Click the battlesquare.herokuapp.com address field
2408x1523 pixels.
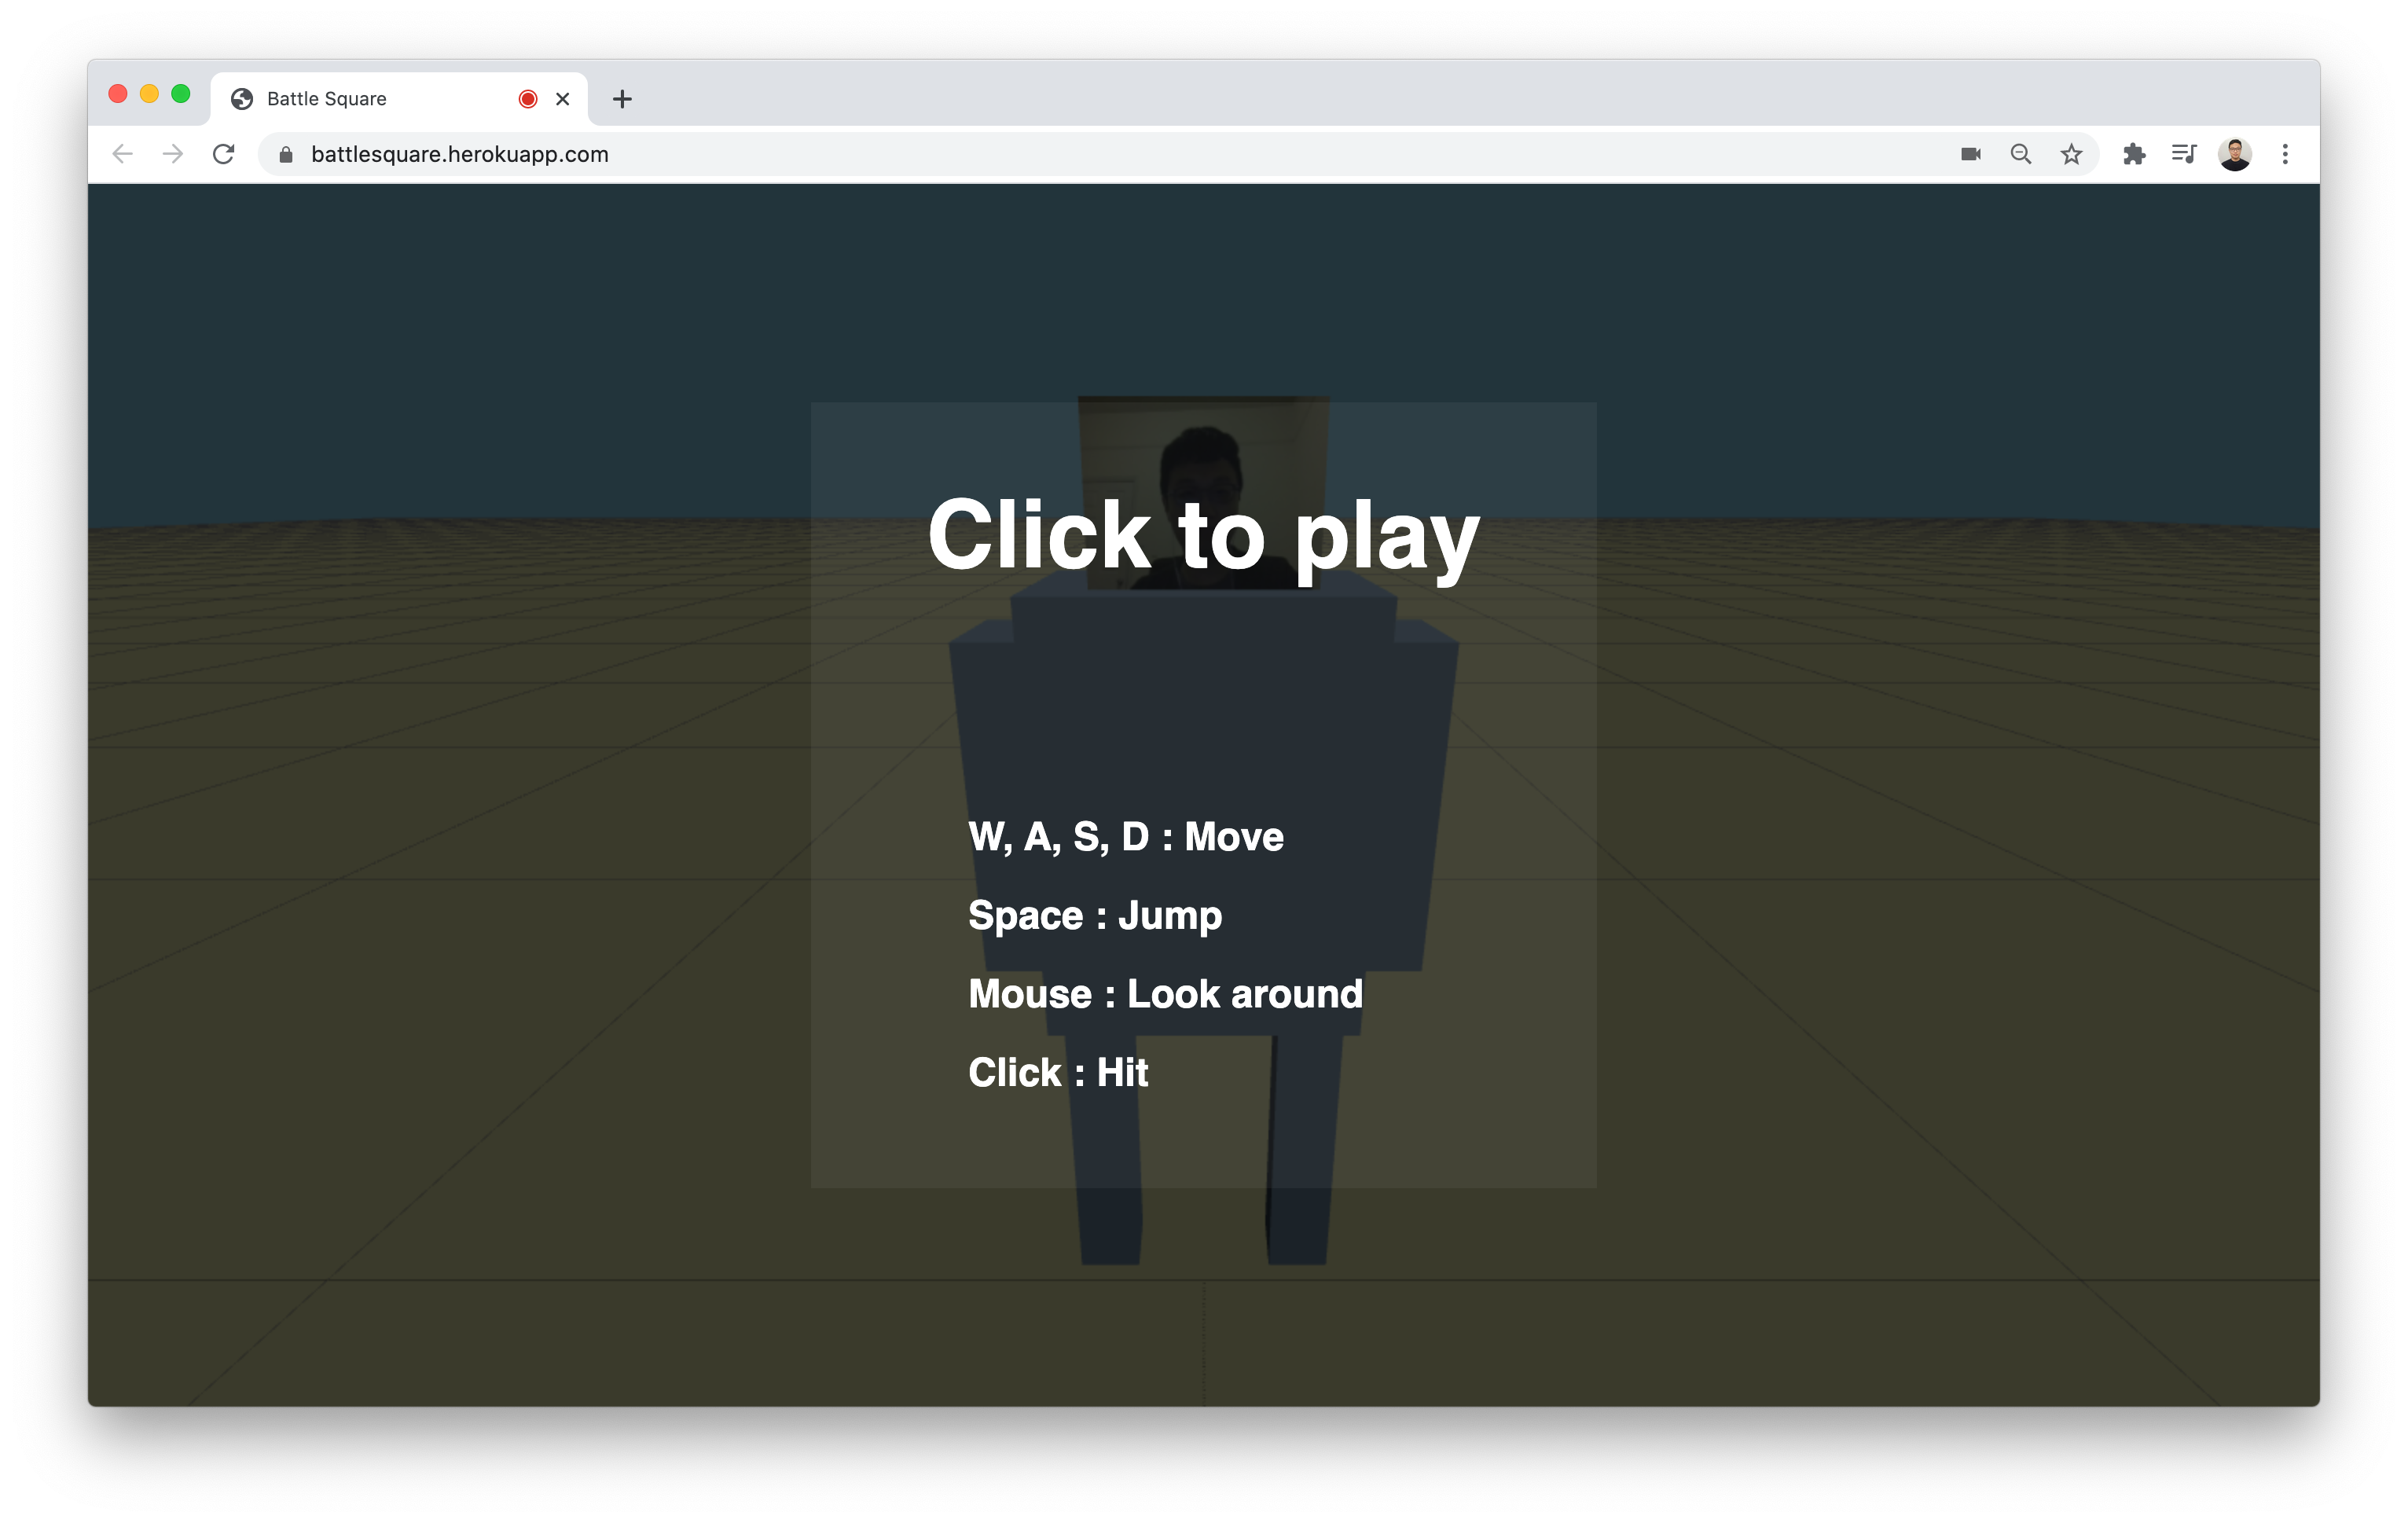(900, 154)
